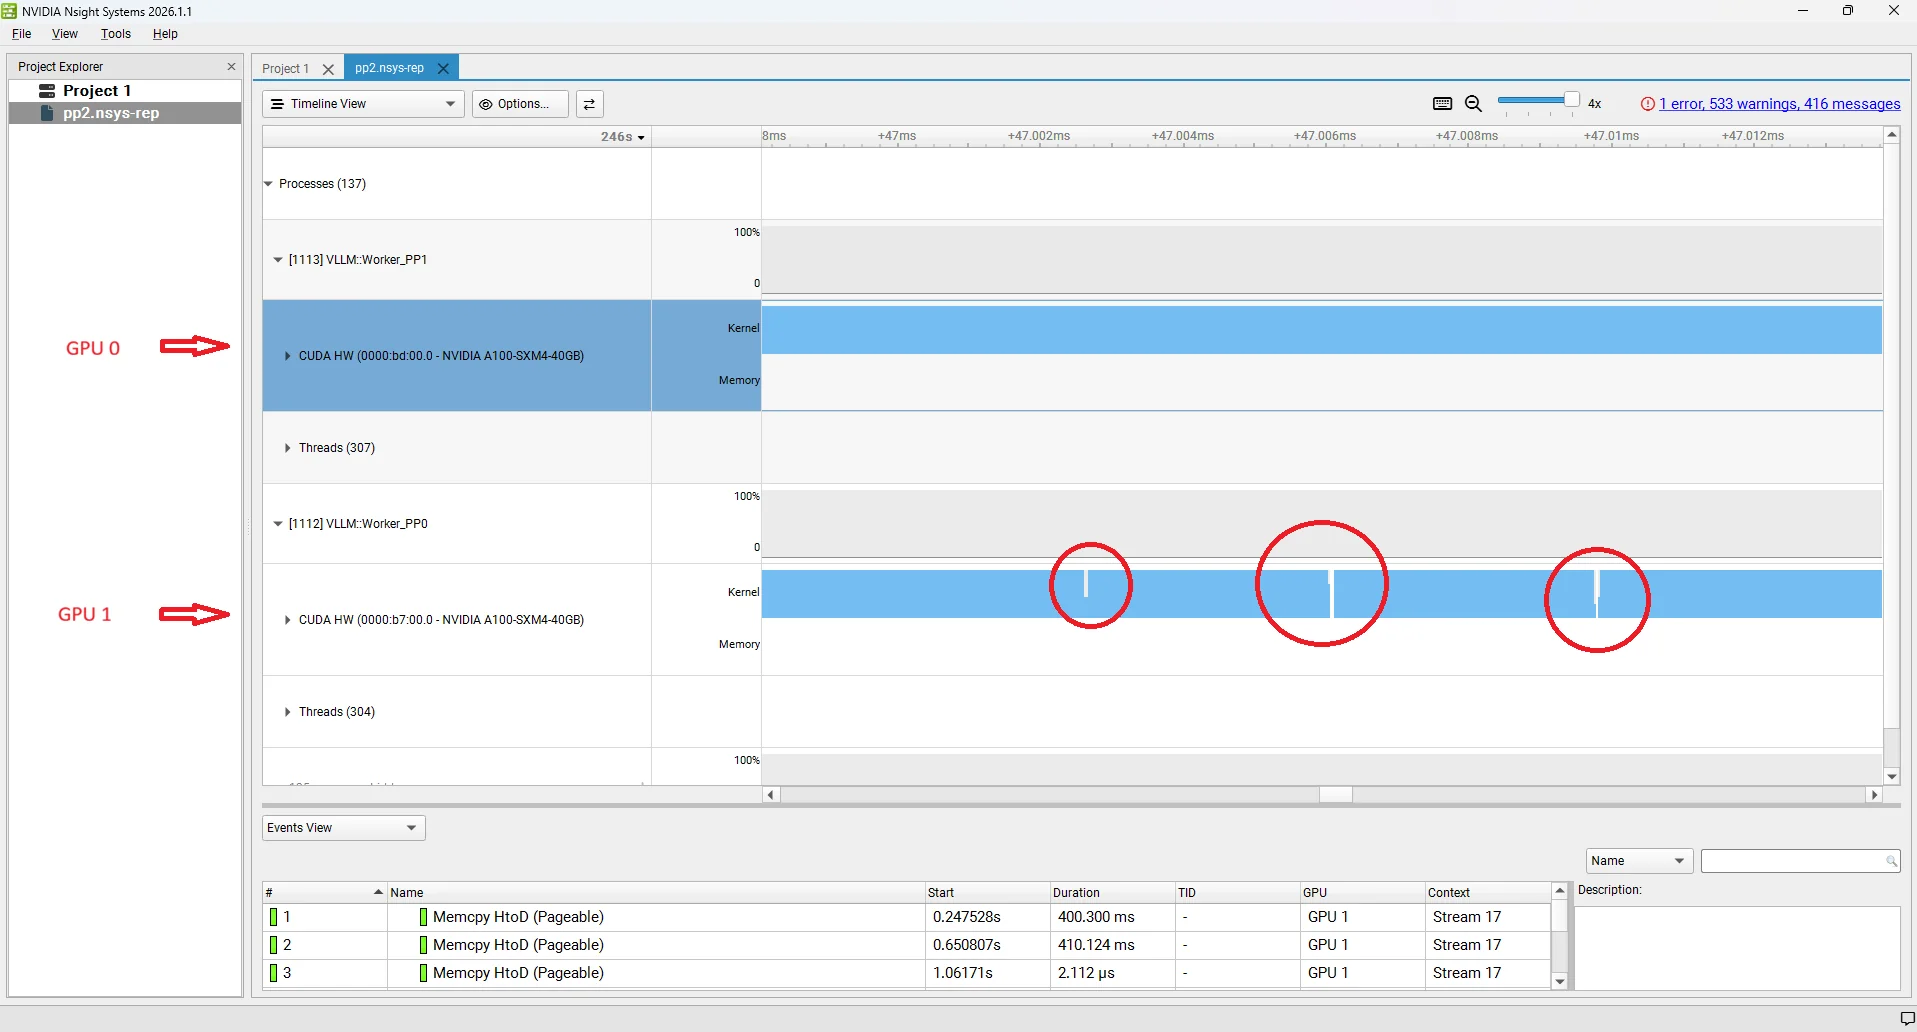Click the Project 1 icon in Project Explorer
This screenshot has height=1032, width=1917.
46,90
